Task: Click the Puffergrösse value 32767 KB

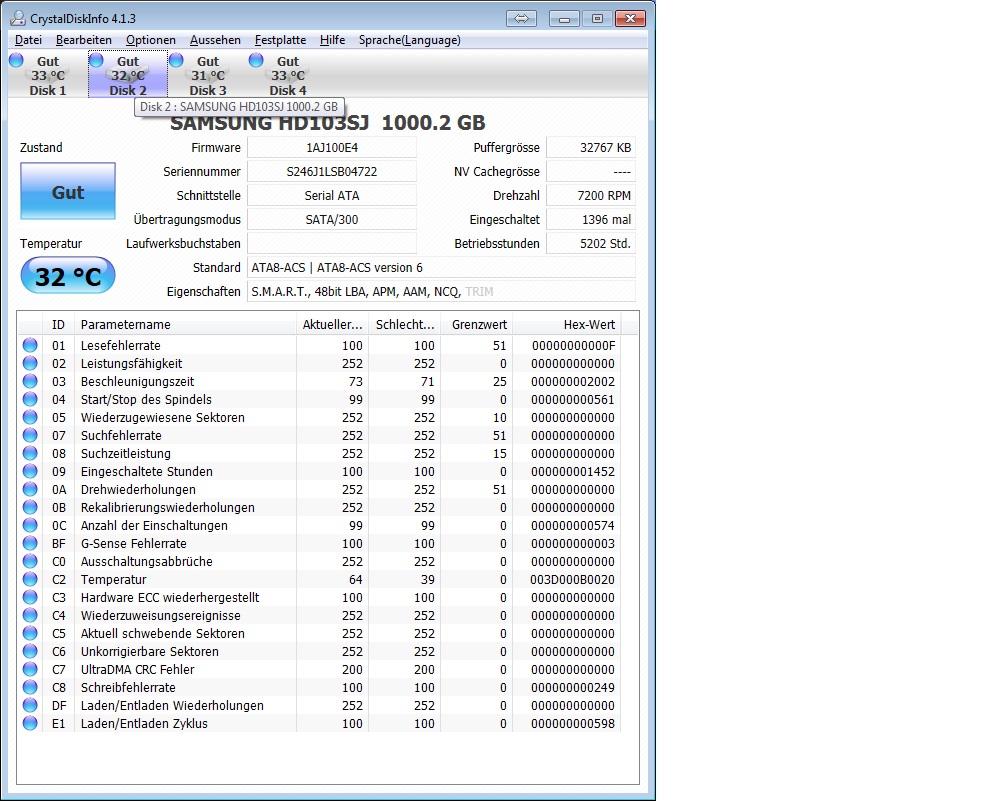Action: pos(591,147)
